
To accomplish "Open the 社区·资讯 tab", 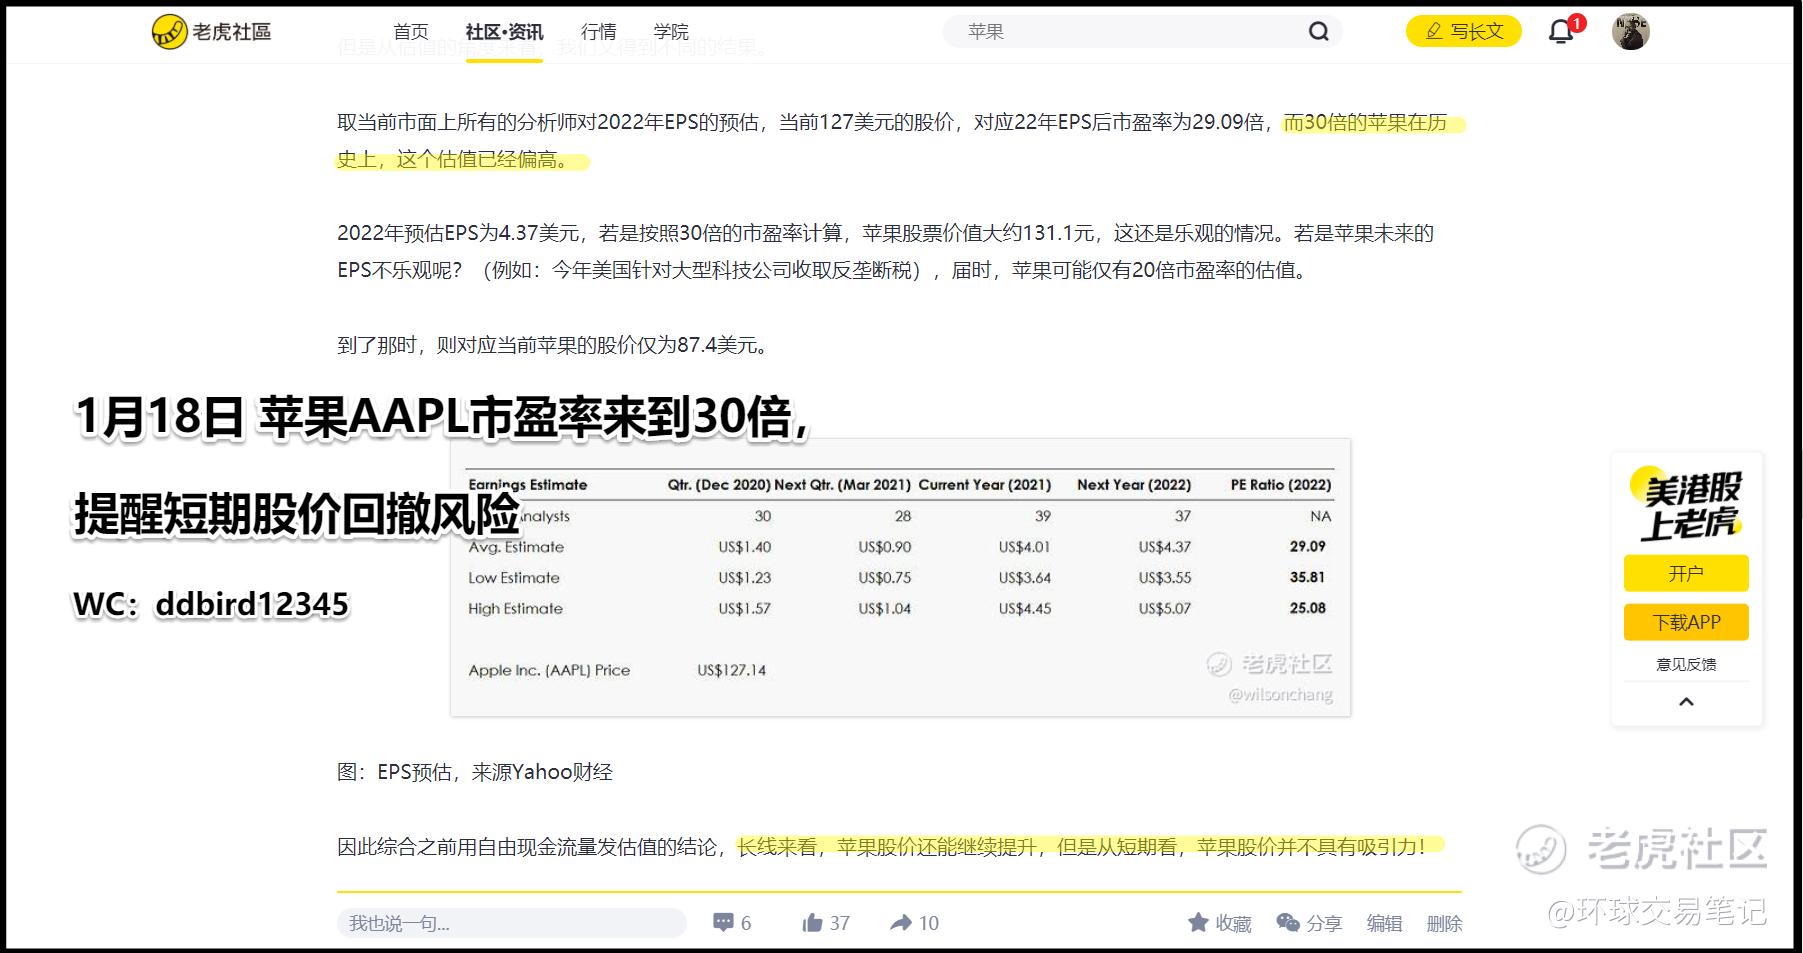I will tap(504, 32).
